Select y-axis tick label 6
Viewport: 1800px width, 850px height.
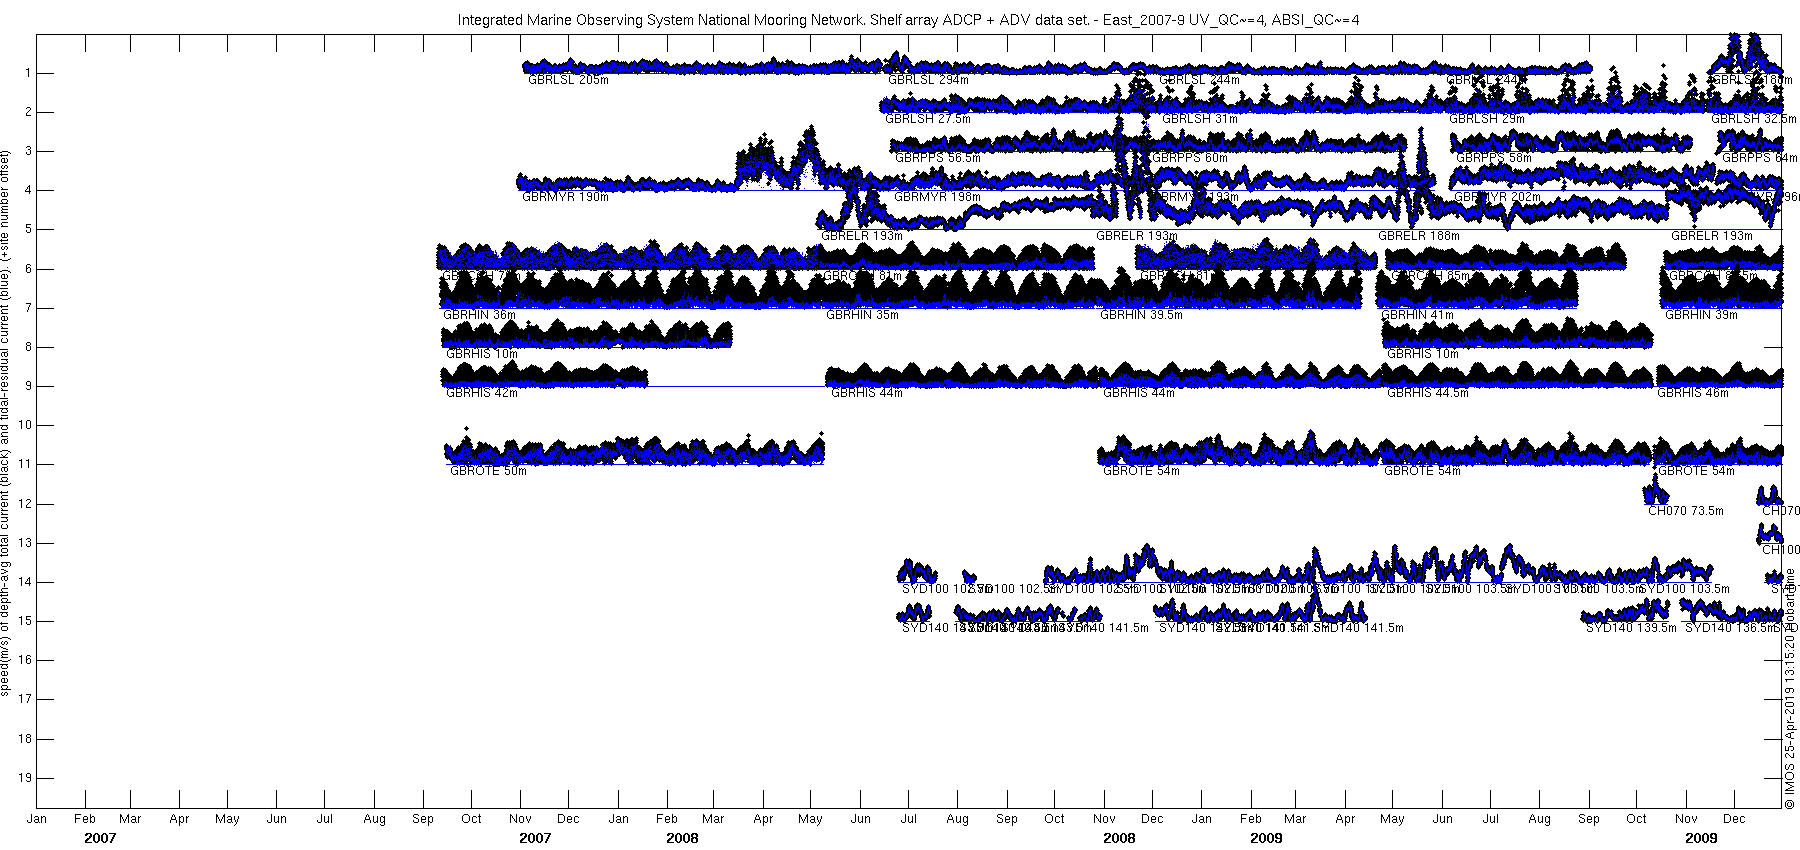tap(29, 269)
